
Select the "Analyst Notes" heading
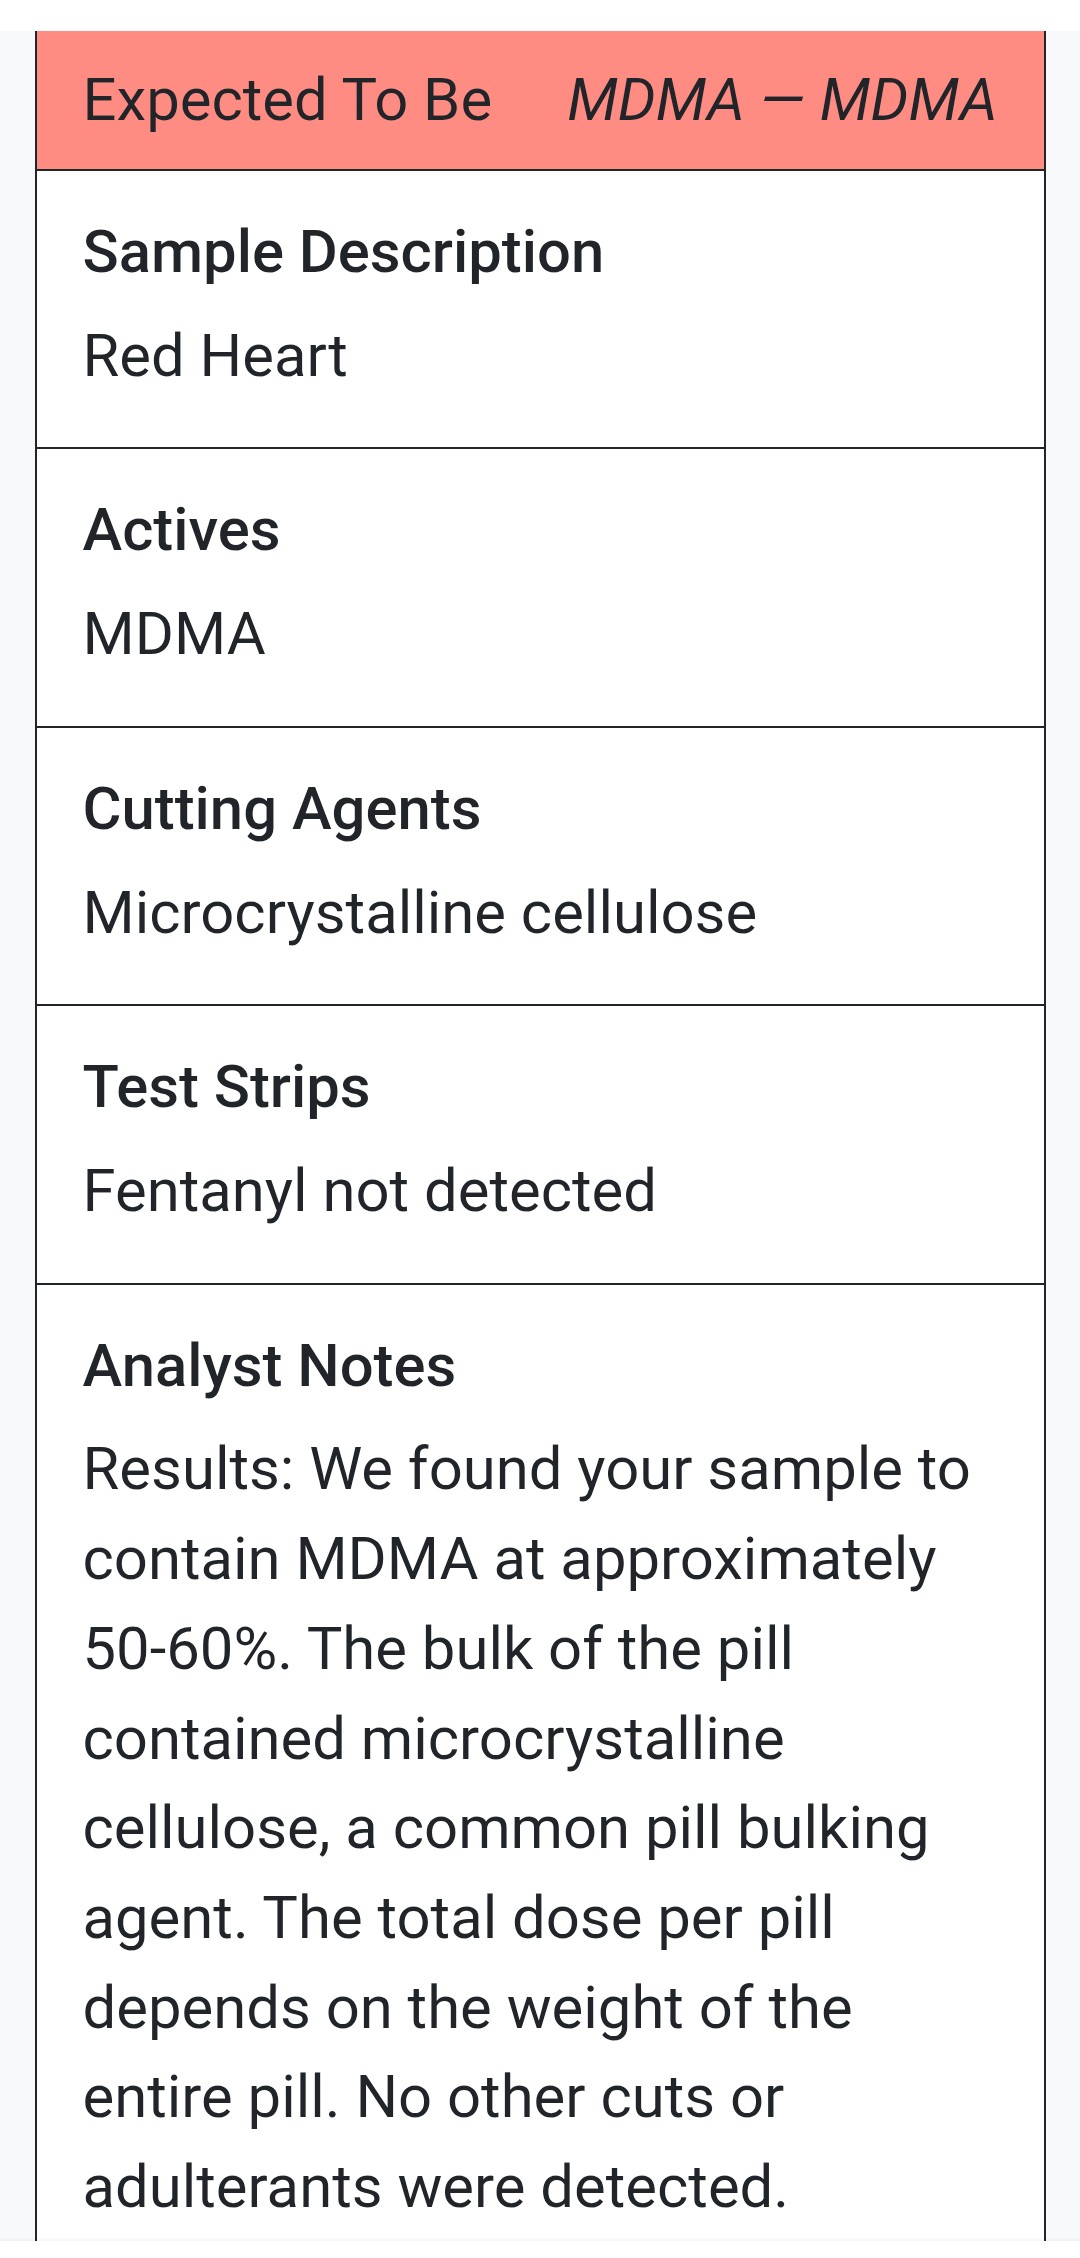269,1366
